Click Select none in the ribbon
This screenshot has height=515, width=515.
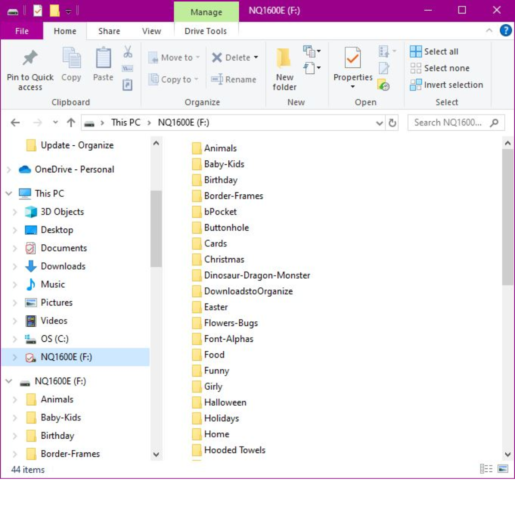tap(440, 68)
